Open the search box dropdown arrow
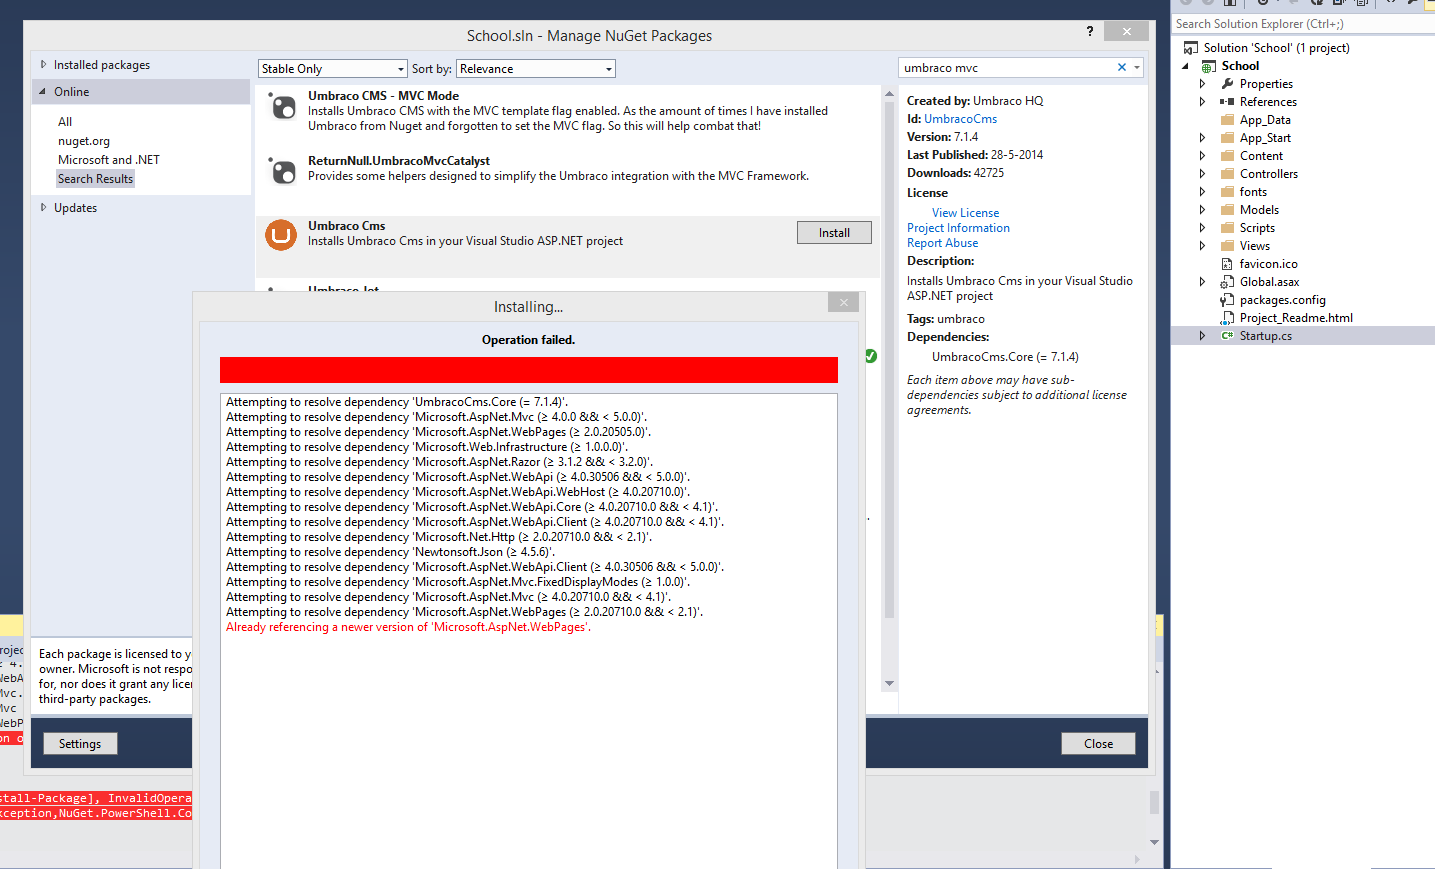This screenshot has width=1435, height=874. 1137,68
